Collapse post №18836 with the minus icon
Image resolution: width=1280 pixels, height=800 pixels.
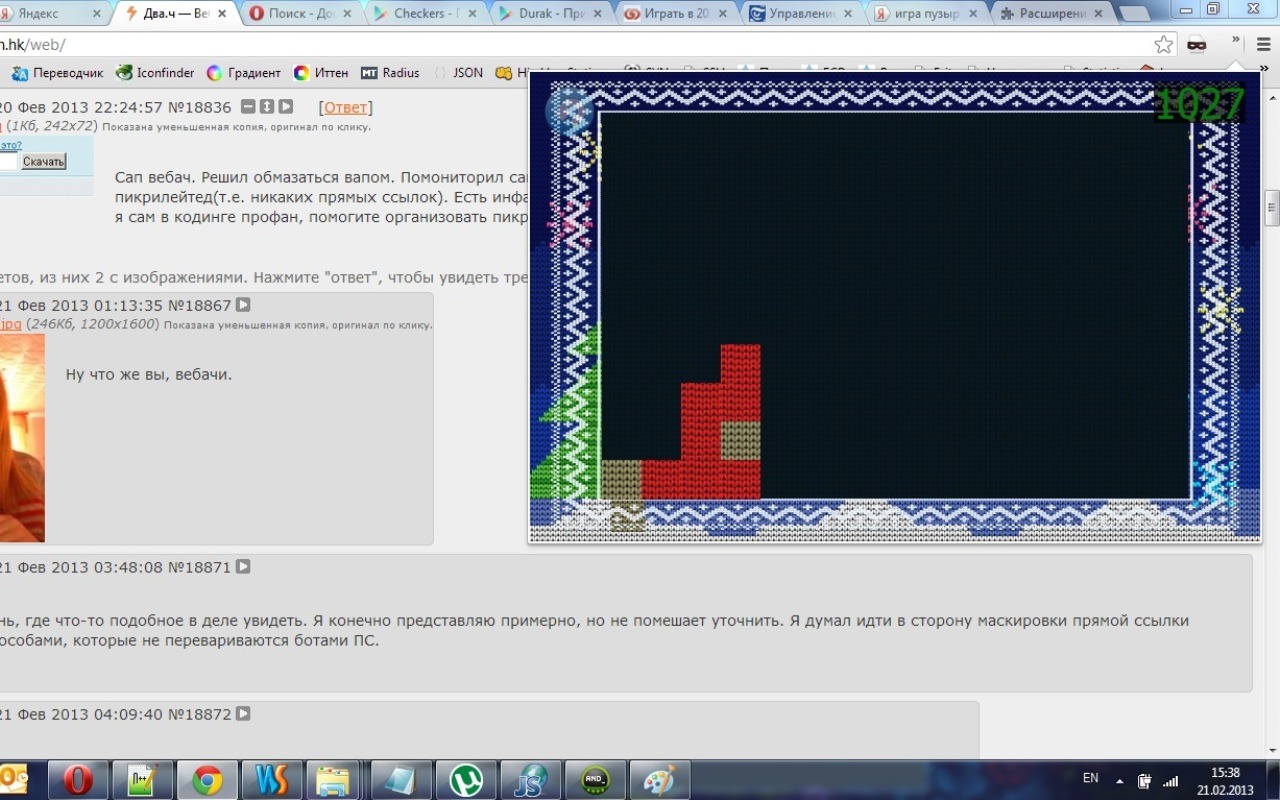(x=249, y=107)
